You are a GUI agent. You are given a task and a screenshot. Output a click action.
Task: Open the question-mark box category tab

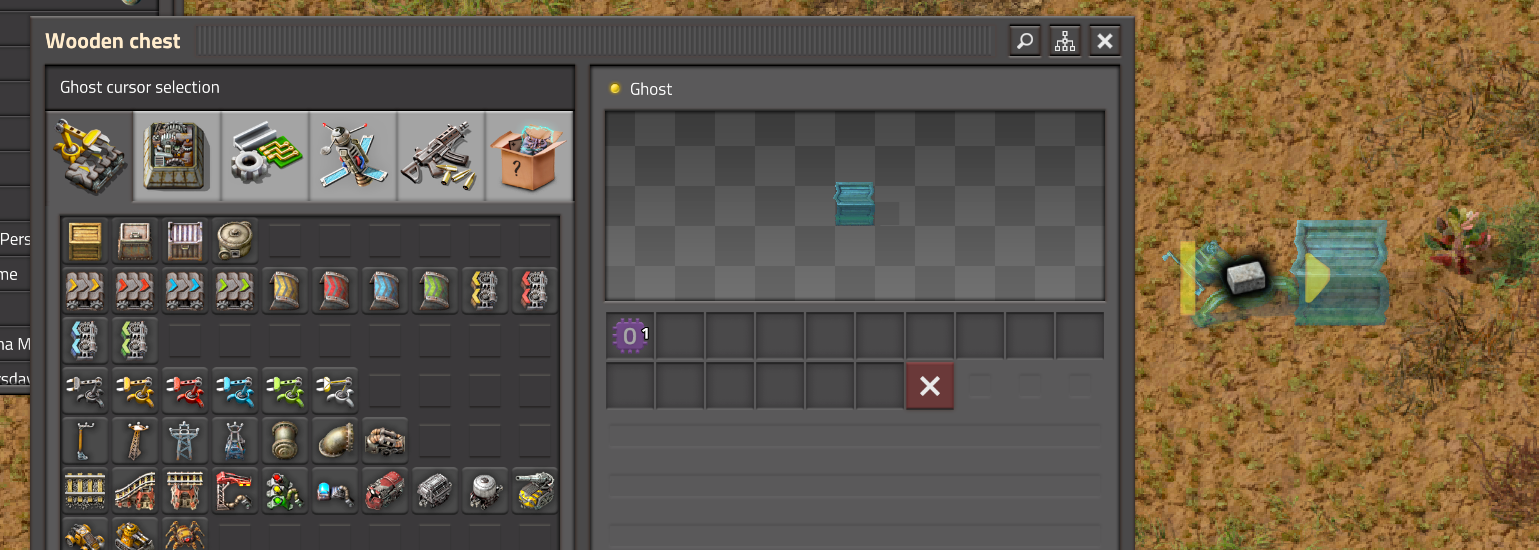[x=529, y=156]
